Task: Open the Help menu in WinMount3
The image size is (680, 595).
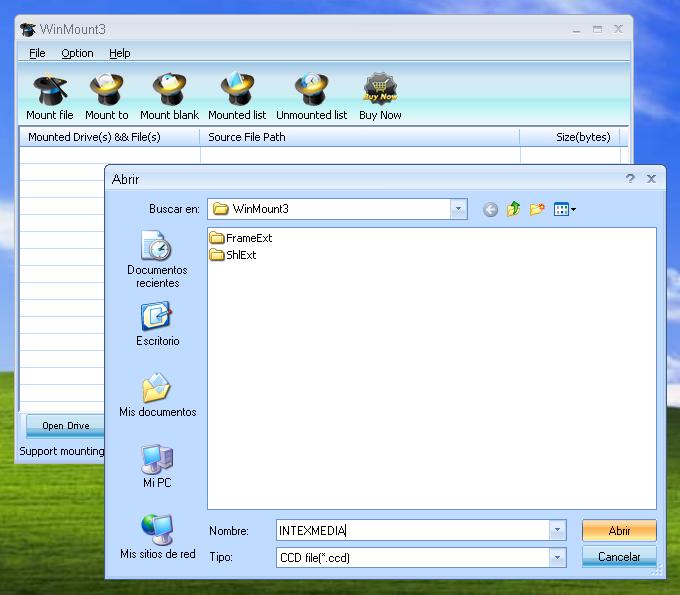Action: pyautogui.click(x=119, y=53)
